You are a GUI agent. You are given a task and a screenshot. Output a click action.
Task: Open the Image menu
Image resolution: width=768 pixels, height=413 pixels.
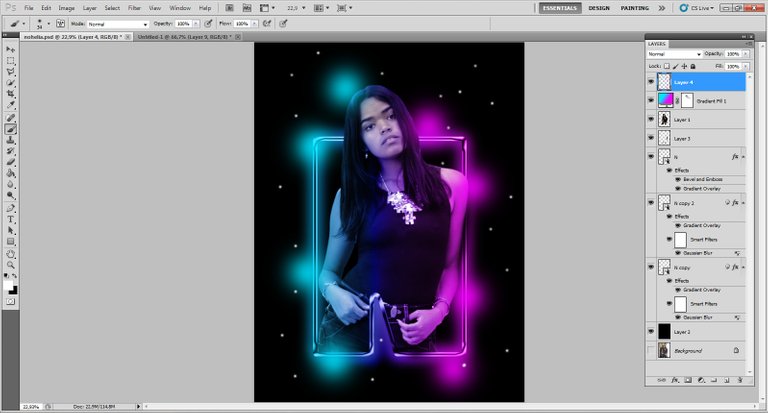click(67, 8)
